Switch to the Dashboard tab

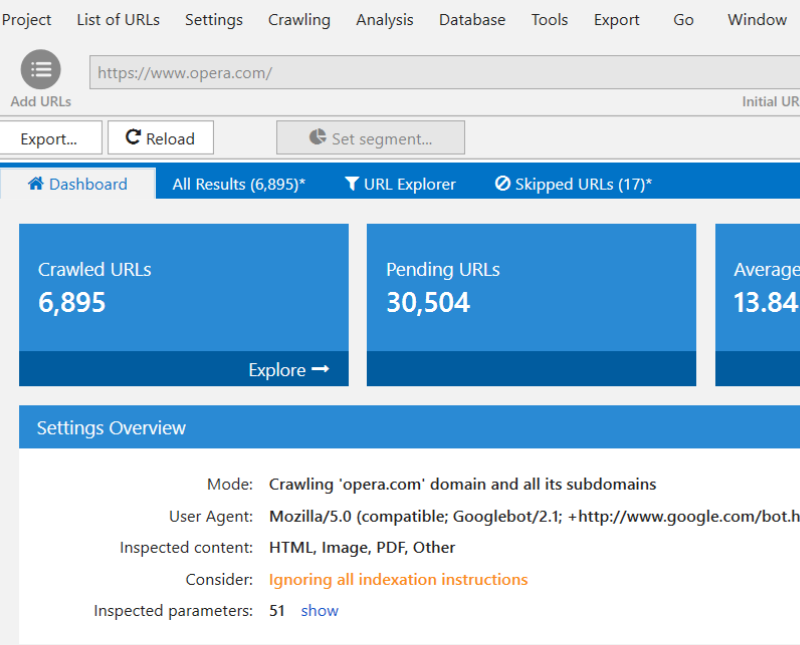78,184
